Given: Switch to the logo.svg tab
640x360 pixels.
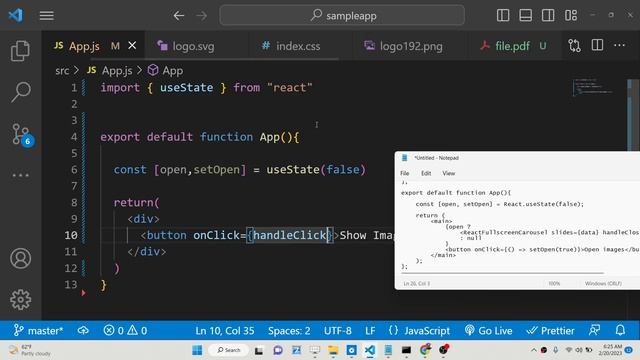Looking at the screenshot, I should pos(193,46).
